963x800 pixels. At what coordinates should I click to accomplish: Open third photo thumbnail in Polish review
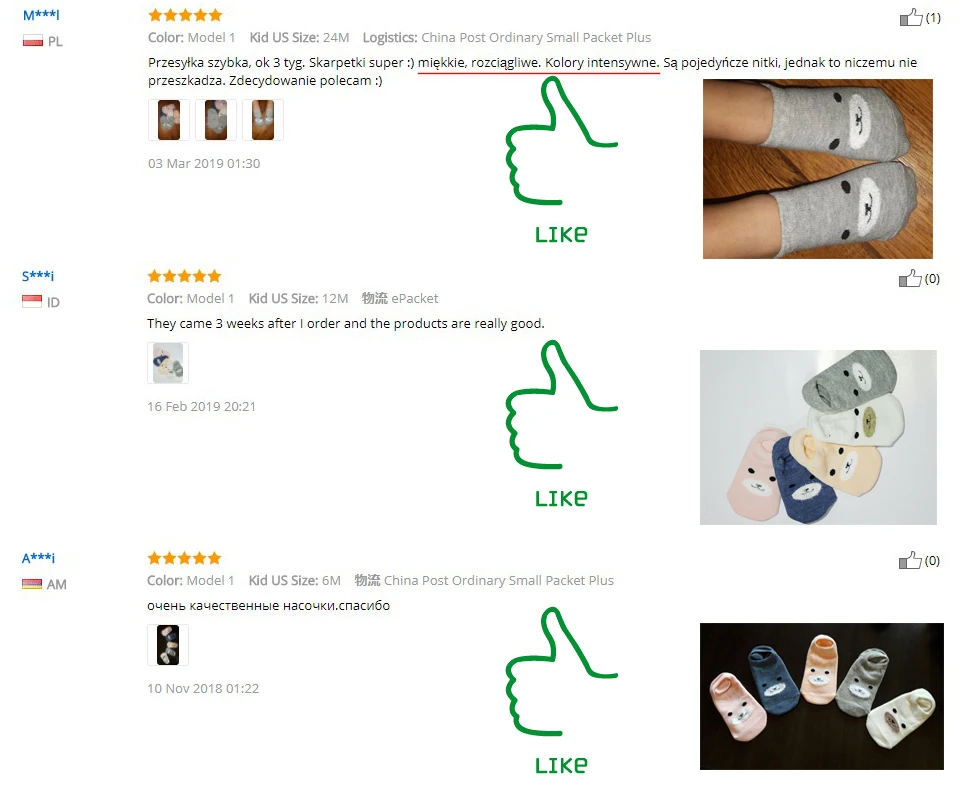(263, 120)
